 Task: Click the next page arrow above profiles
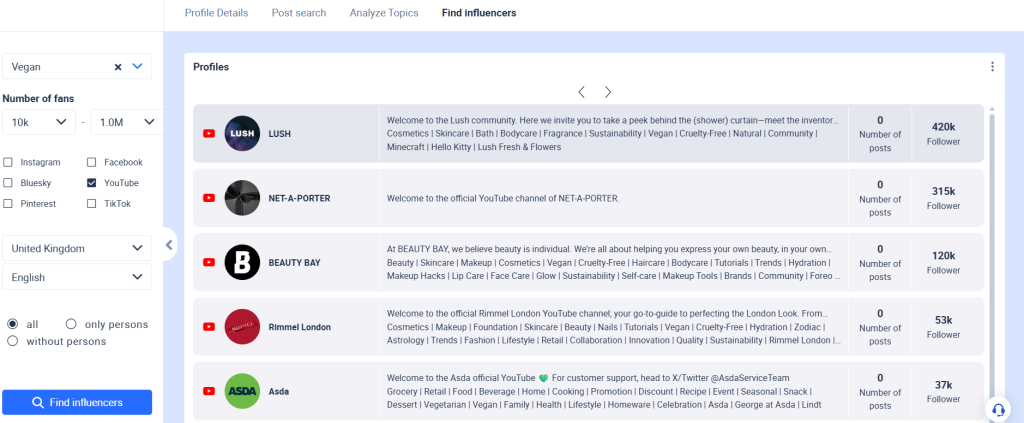click(x=608, y=92)
